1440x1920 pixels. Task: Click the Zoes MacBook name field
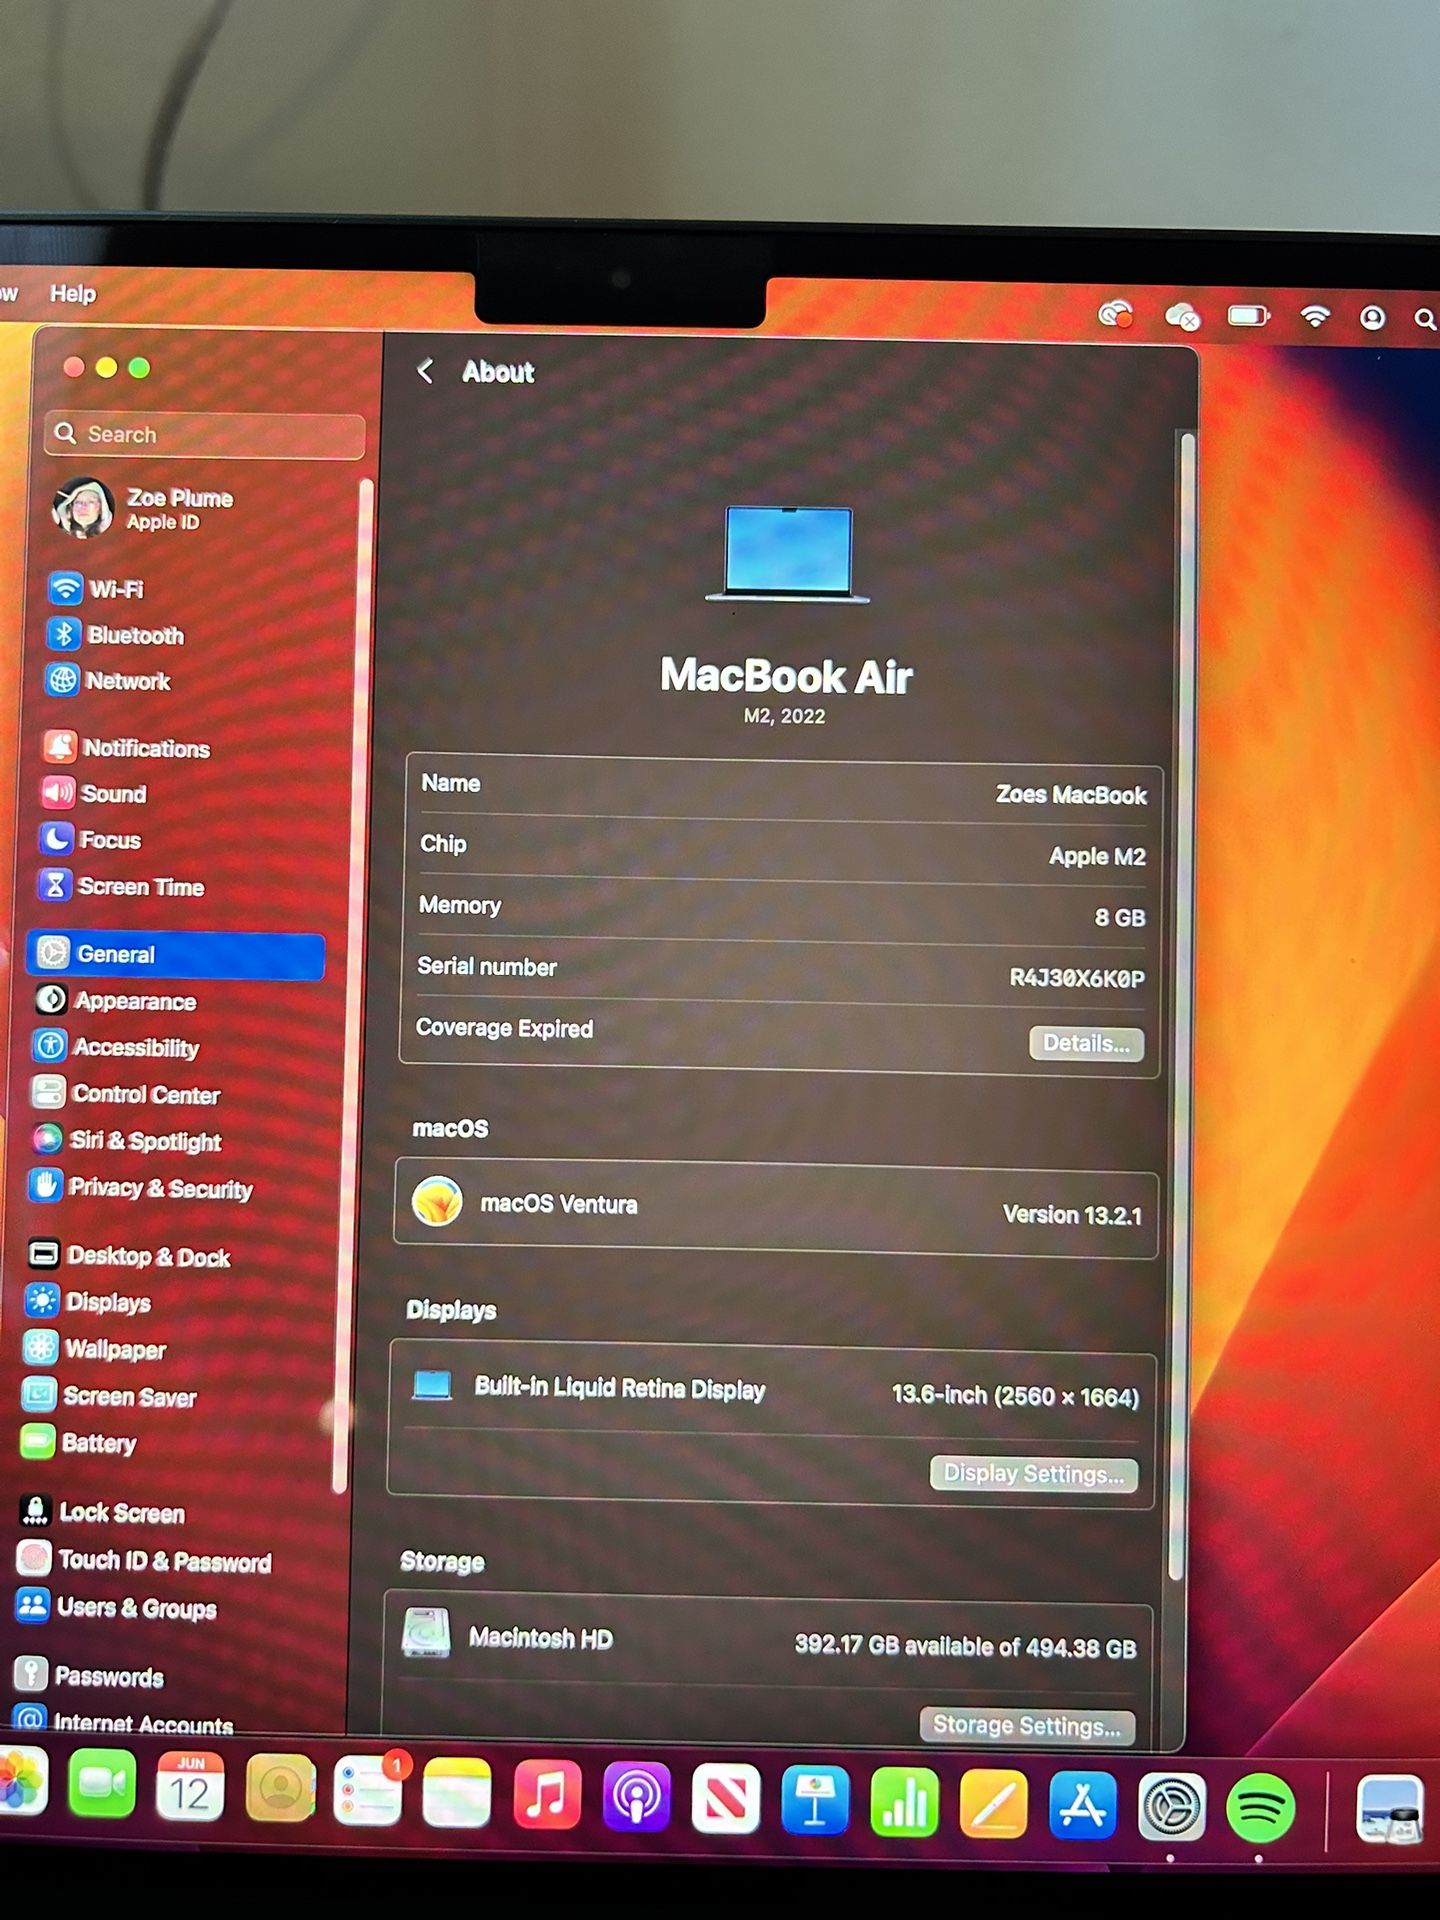click(x=1071, y=795)
